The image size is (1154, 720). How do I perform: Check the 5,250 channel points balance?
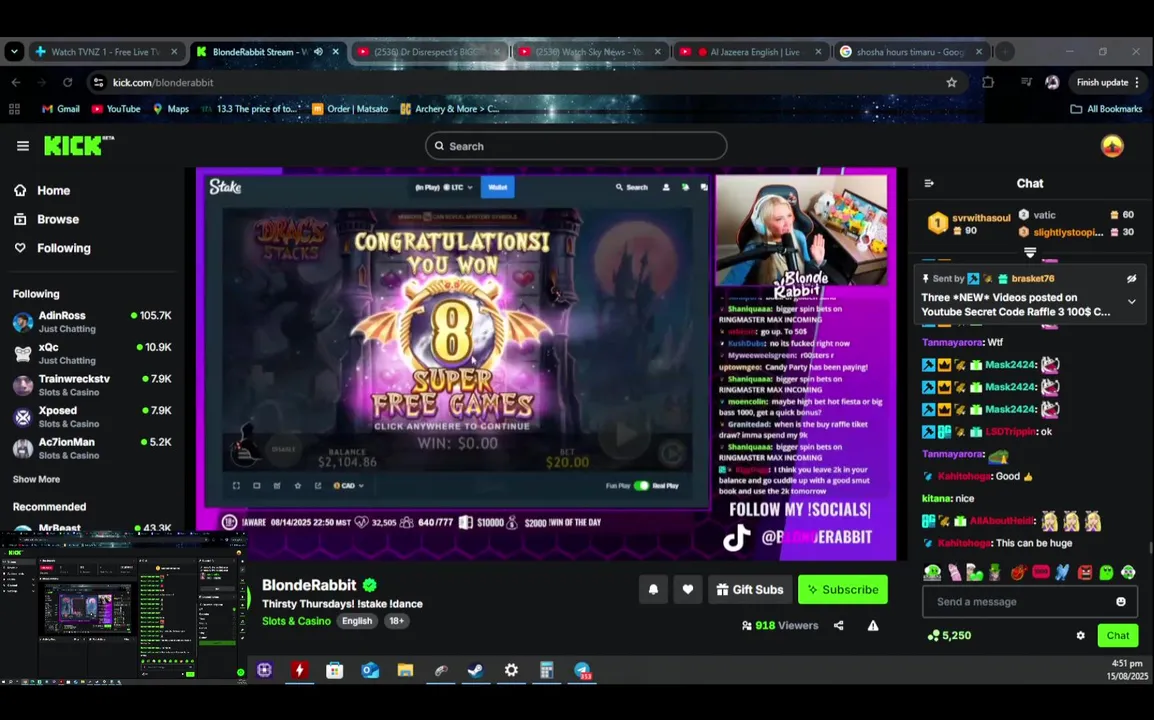pyautogui.click(x=949, y=635)
